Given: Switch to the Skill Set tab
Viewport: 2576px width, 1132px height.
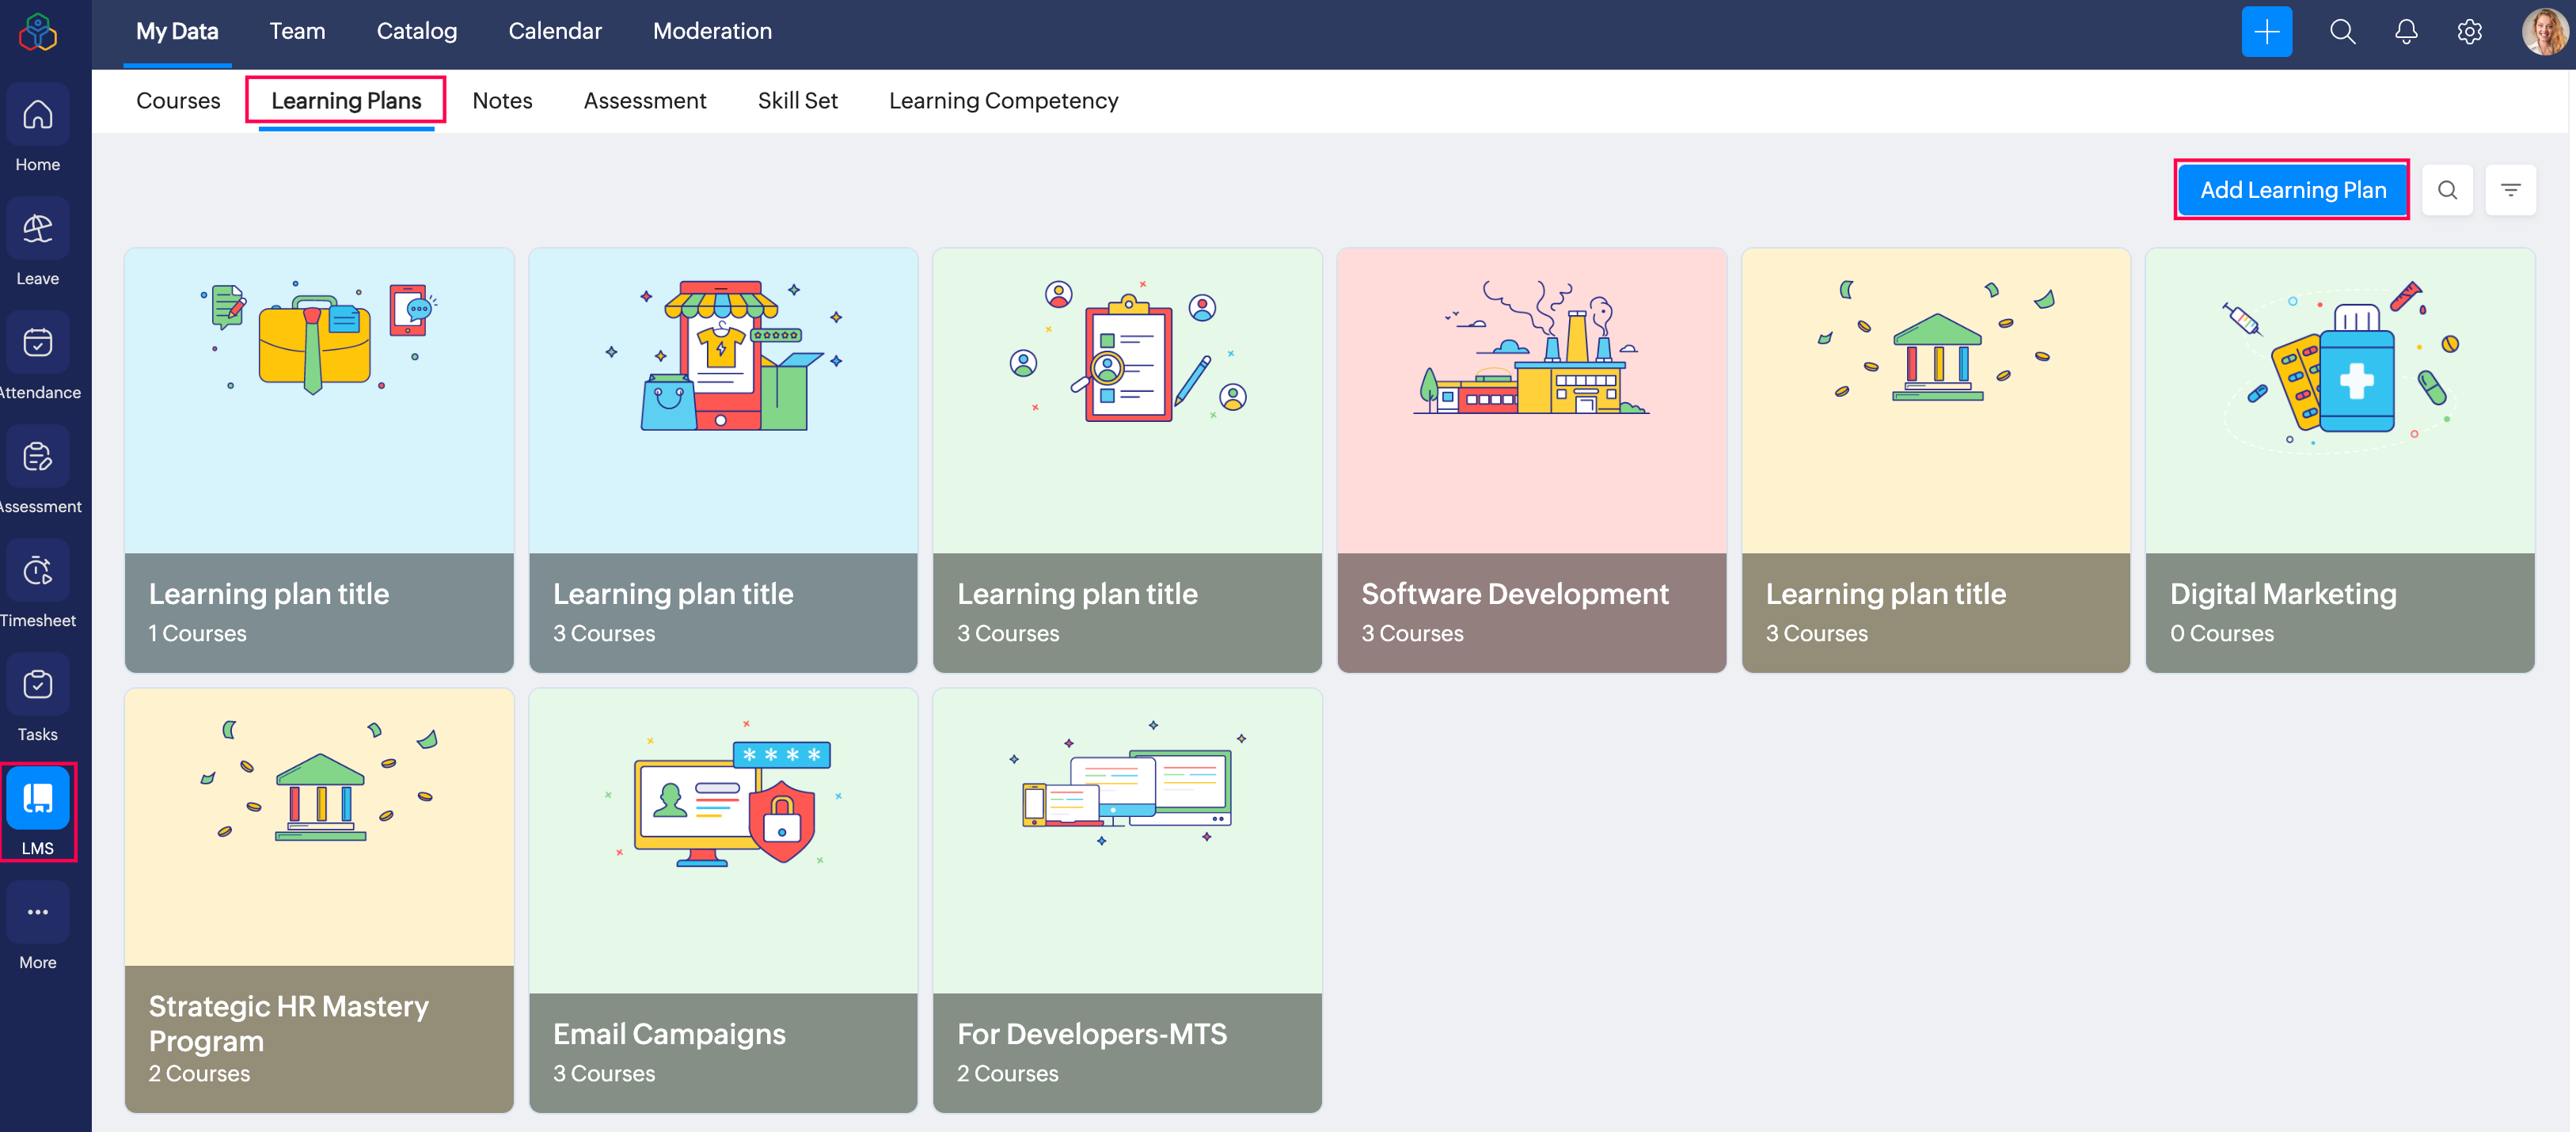Looking at the screenshot, I should pyautogui.click(x=797, y=101).
